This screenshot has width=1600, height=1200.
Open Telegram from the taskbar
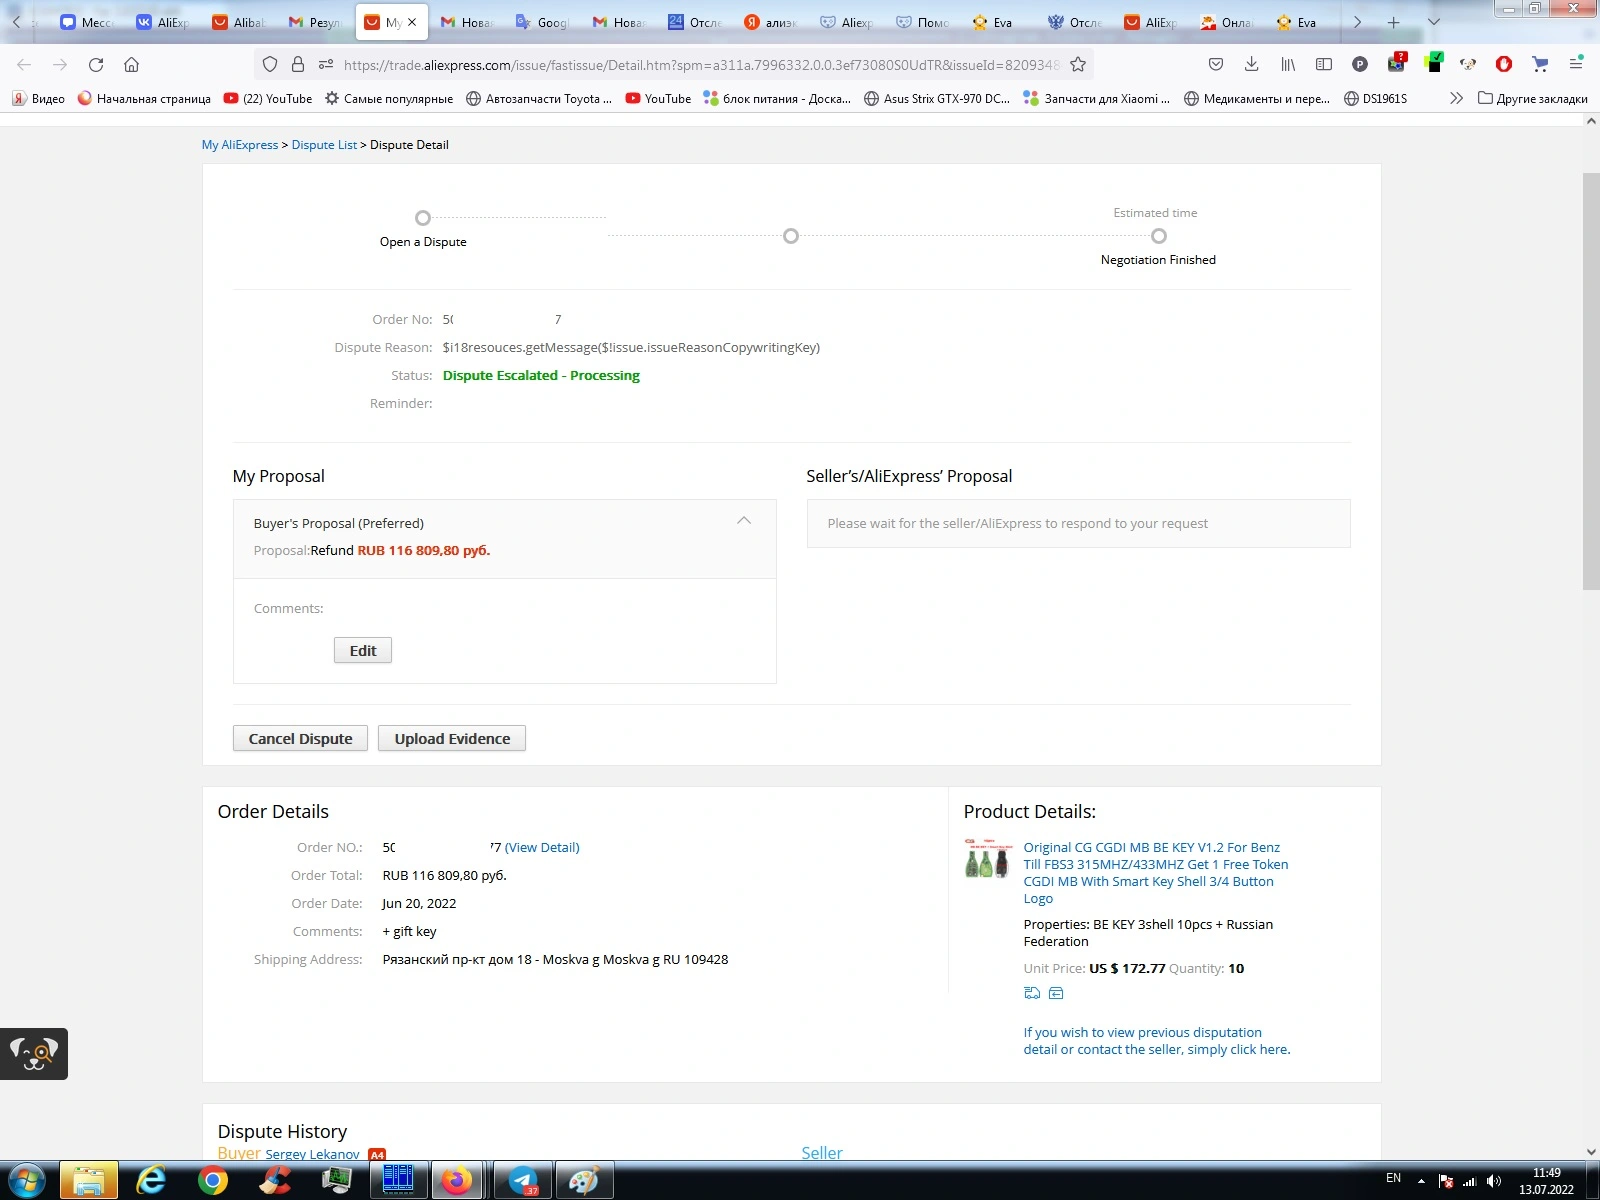[x=524, y=1181]
